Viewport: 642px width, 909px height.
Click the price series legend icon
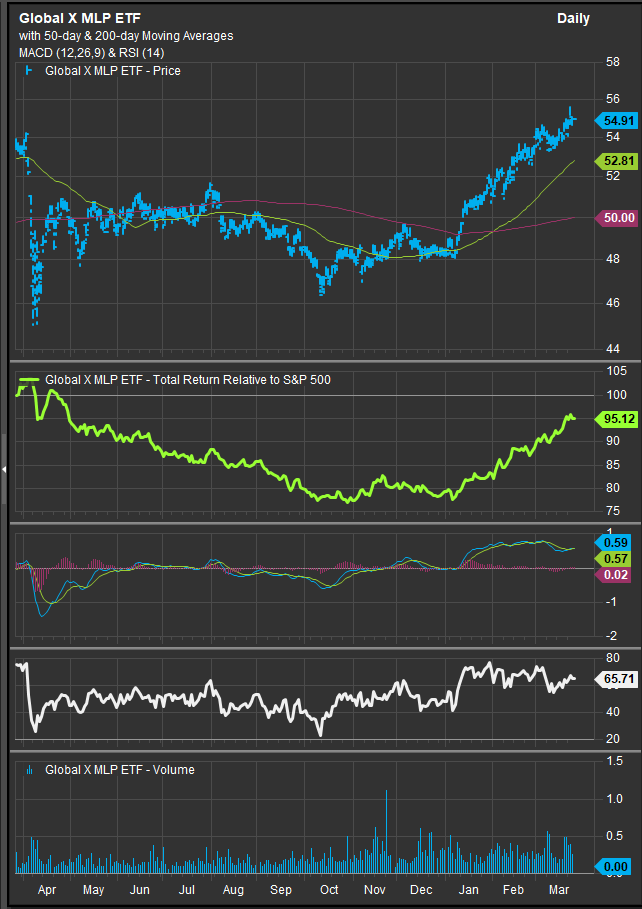30,71
